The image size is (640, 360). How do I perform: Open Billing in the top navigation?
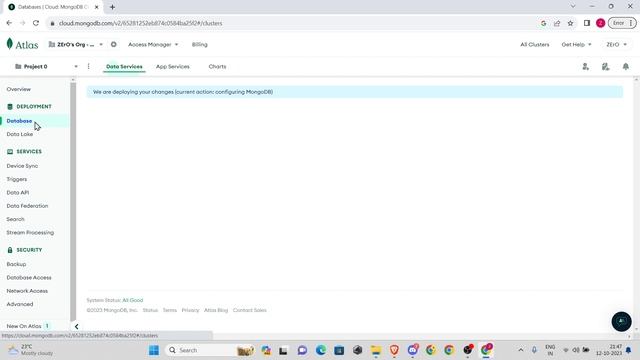click(x=200, y=44)
